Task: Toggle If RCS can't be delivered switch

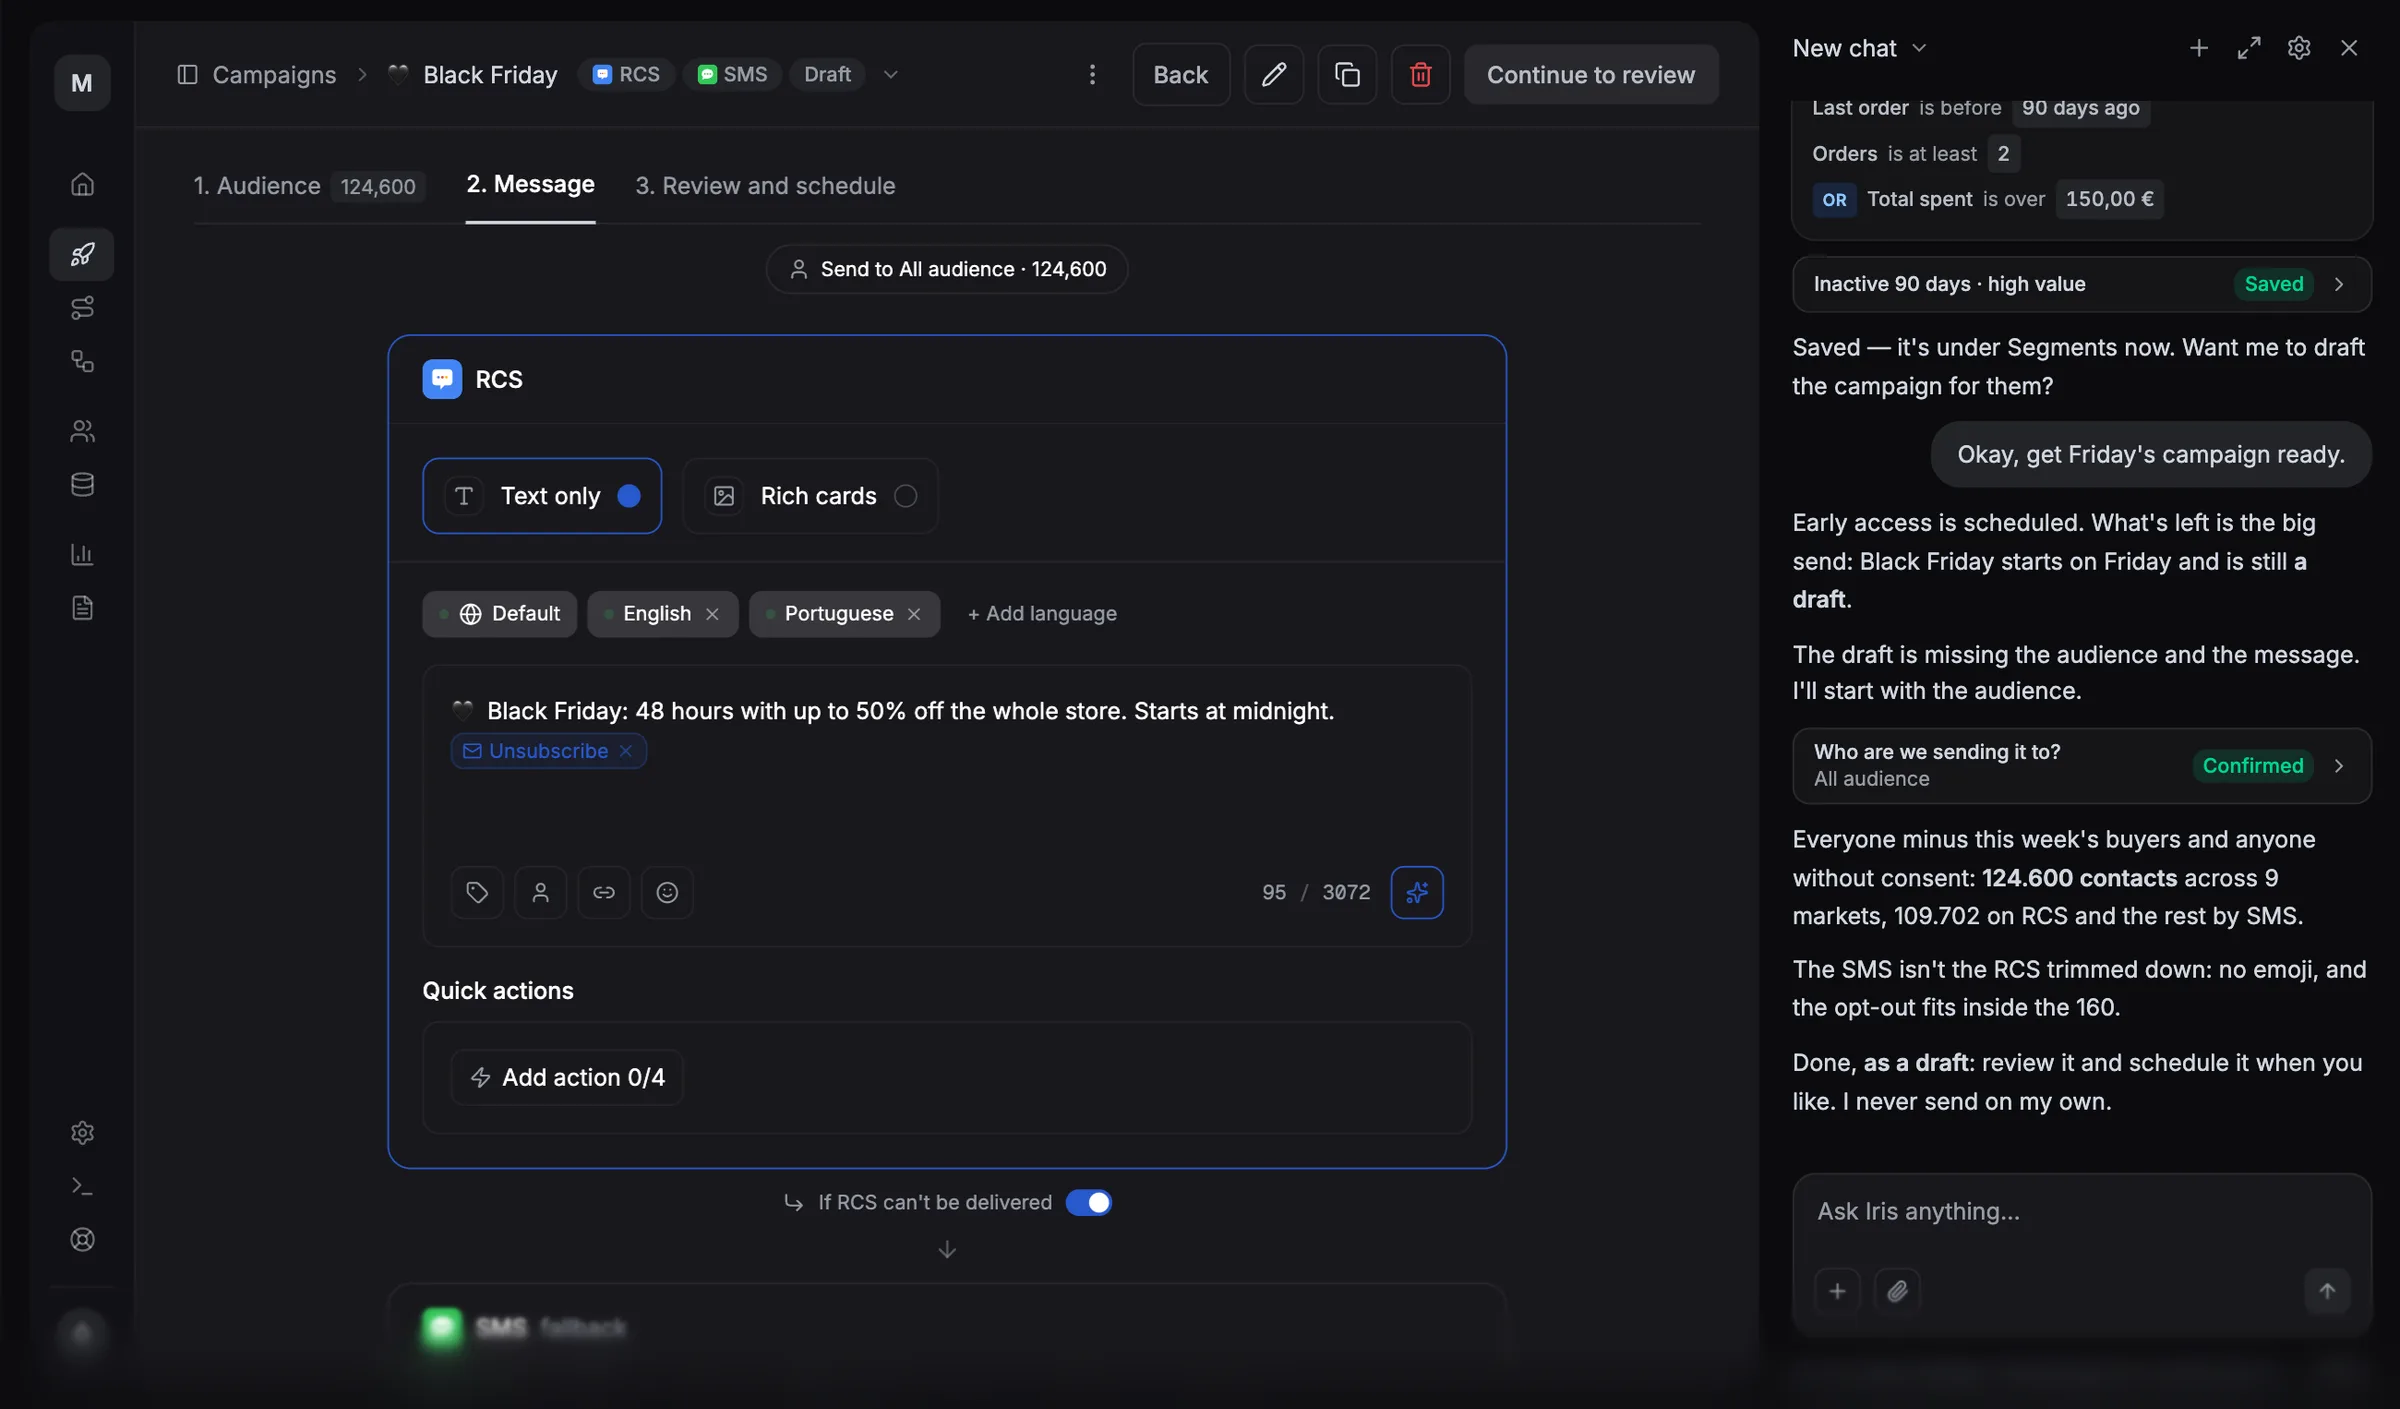Action: pos(1088,1202)
